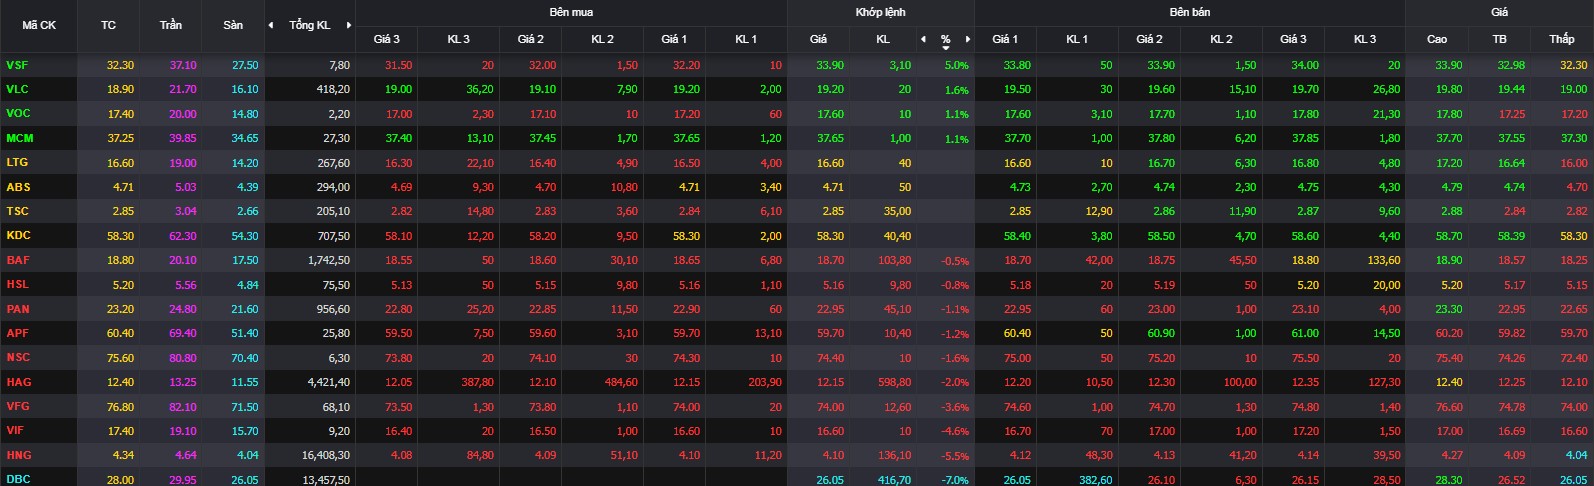Click the right arrow beside the % header

coord(968,39)
